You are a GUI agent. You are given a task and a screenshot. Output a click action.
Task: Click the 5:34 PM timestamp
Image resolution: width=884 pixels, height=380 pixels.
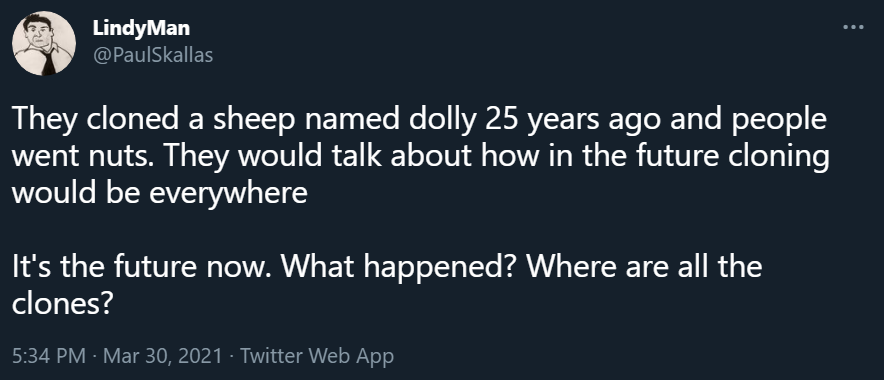[48, 356]
